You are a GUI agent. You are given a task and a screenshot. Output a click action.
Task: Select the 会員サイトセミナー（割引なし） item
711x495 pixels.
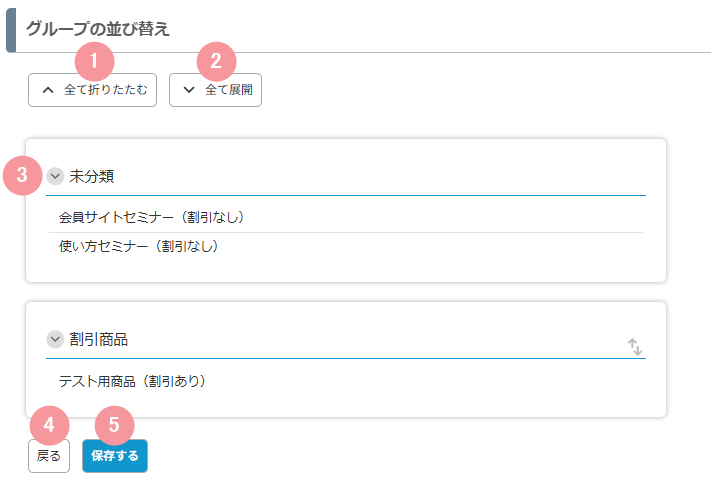click(x=346, y=218)
